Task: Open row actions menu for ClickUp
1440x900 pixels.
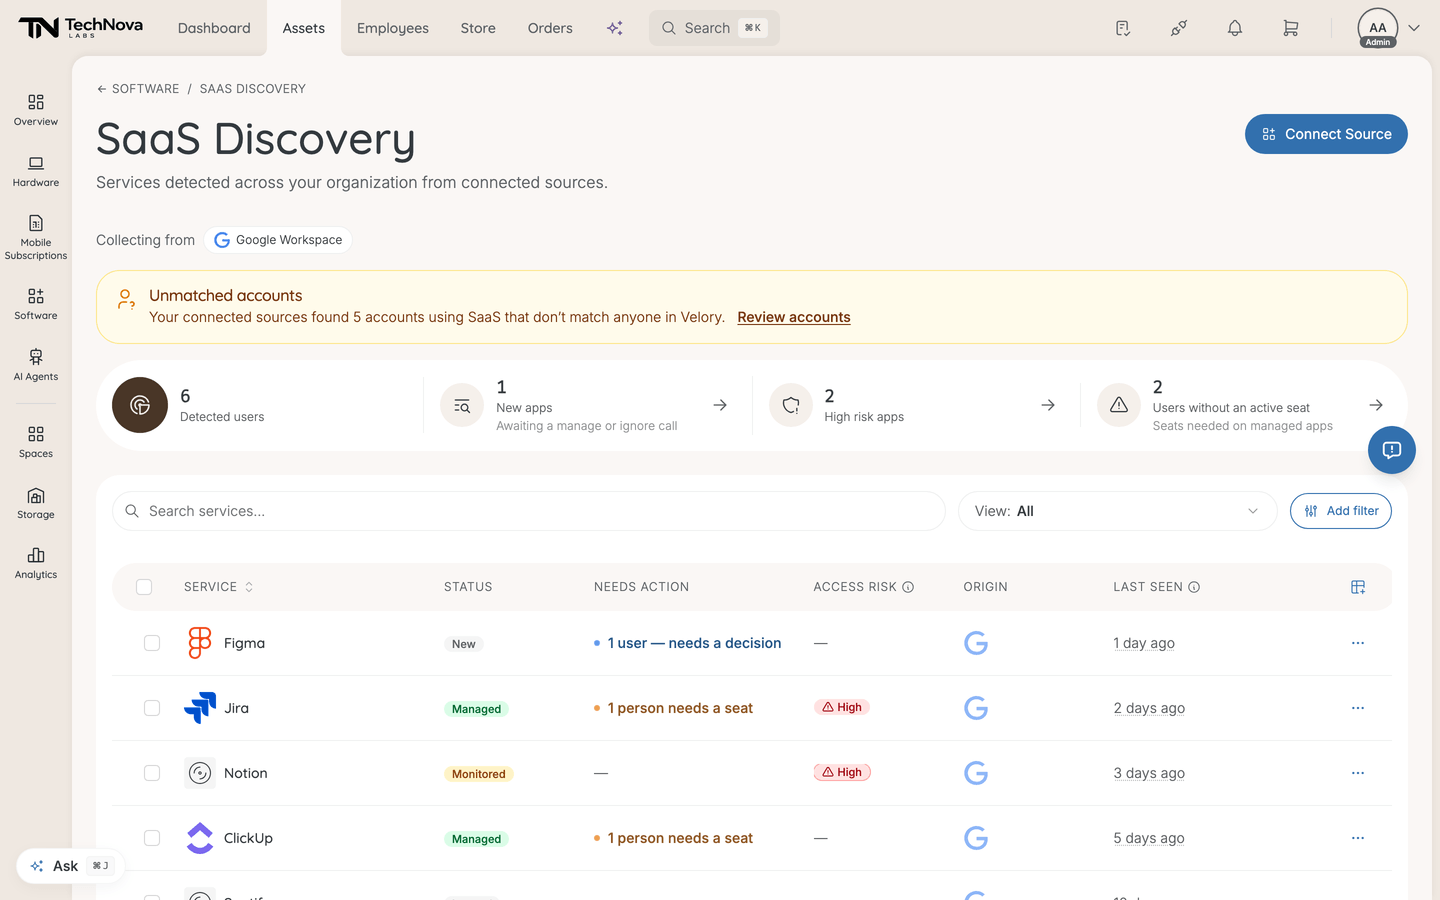Action: (x=1358, y=838)
